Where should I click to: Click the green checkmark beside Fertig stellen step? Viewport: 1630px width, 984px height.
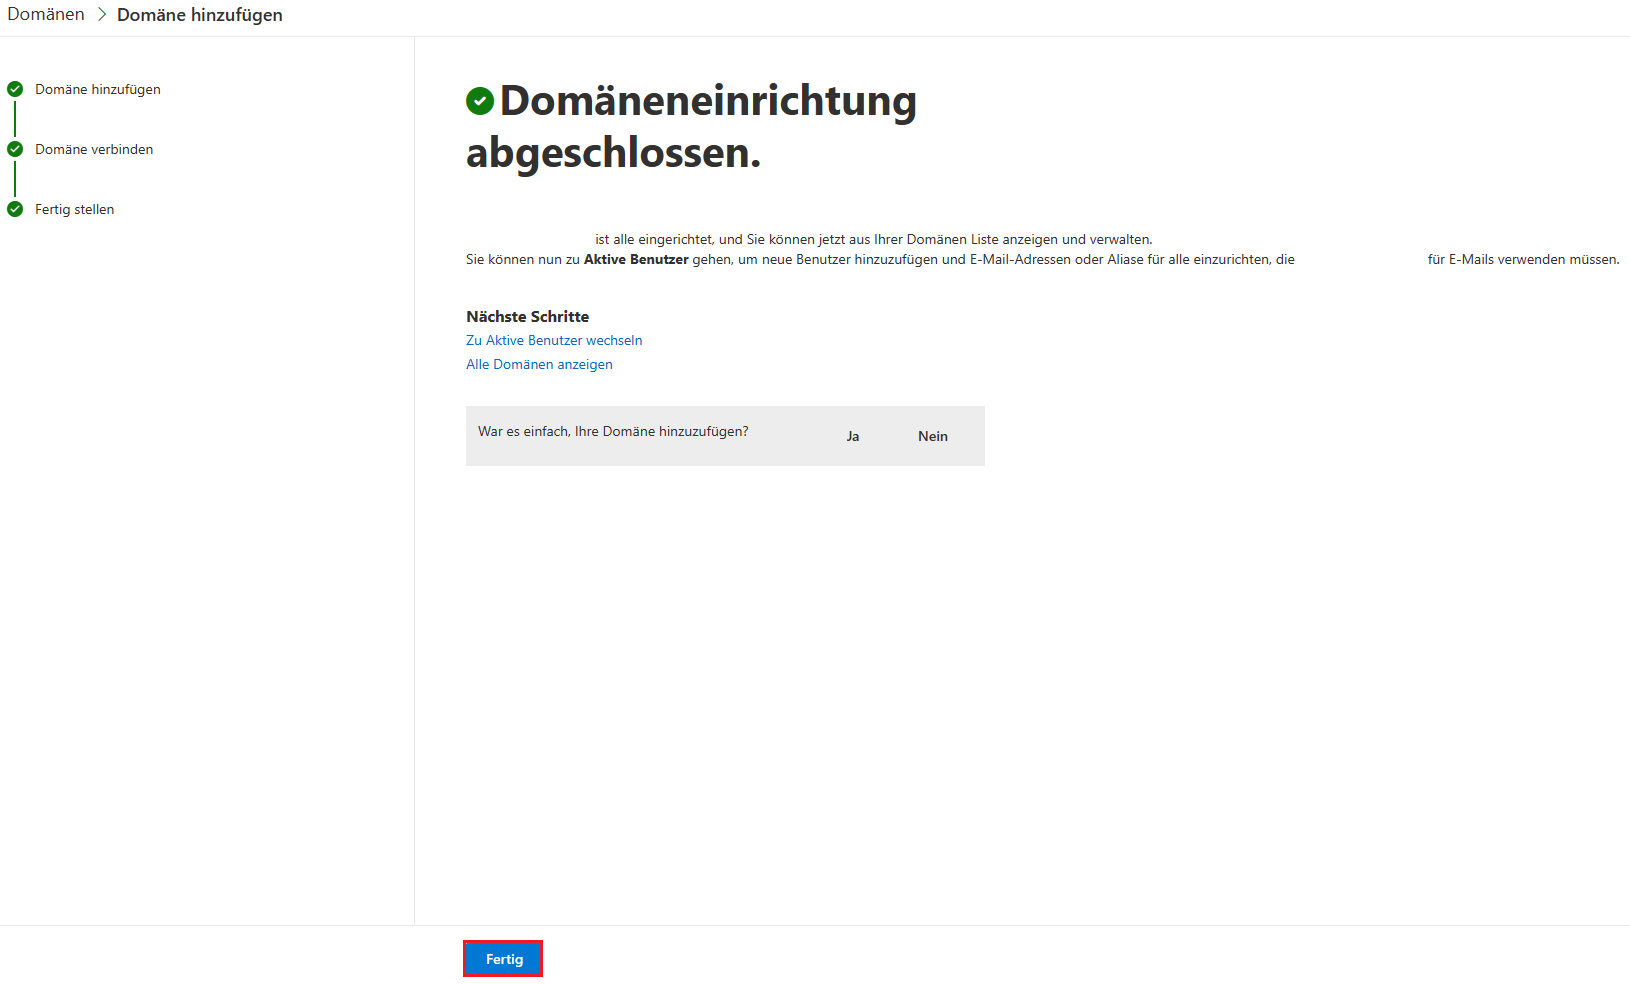[15, 209]
